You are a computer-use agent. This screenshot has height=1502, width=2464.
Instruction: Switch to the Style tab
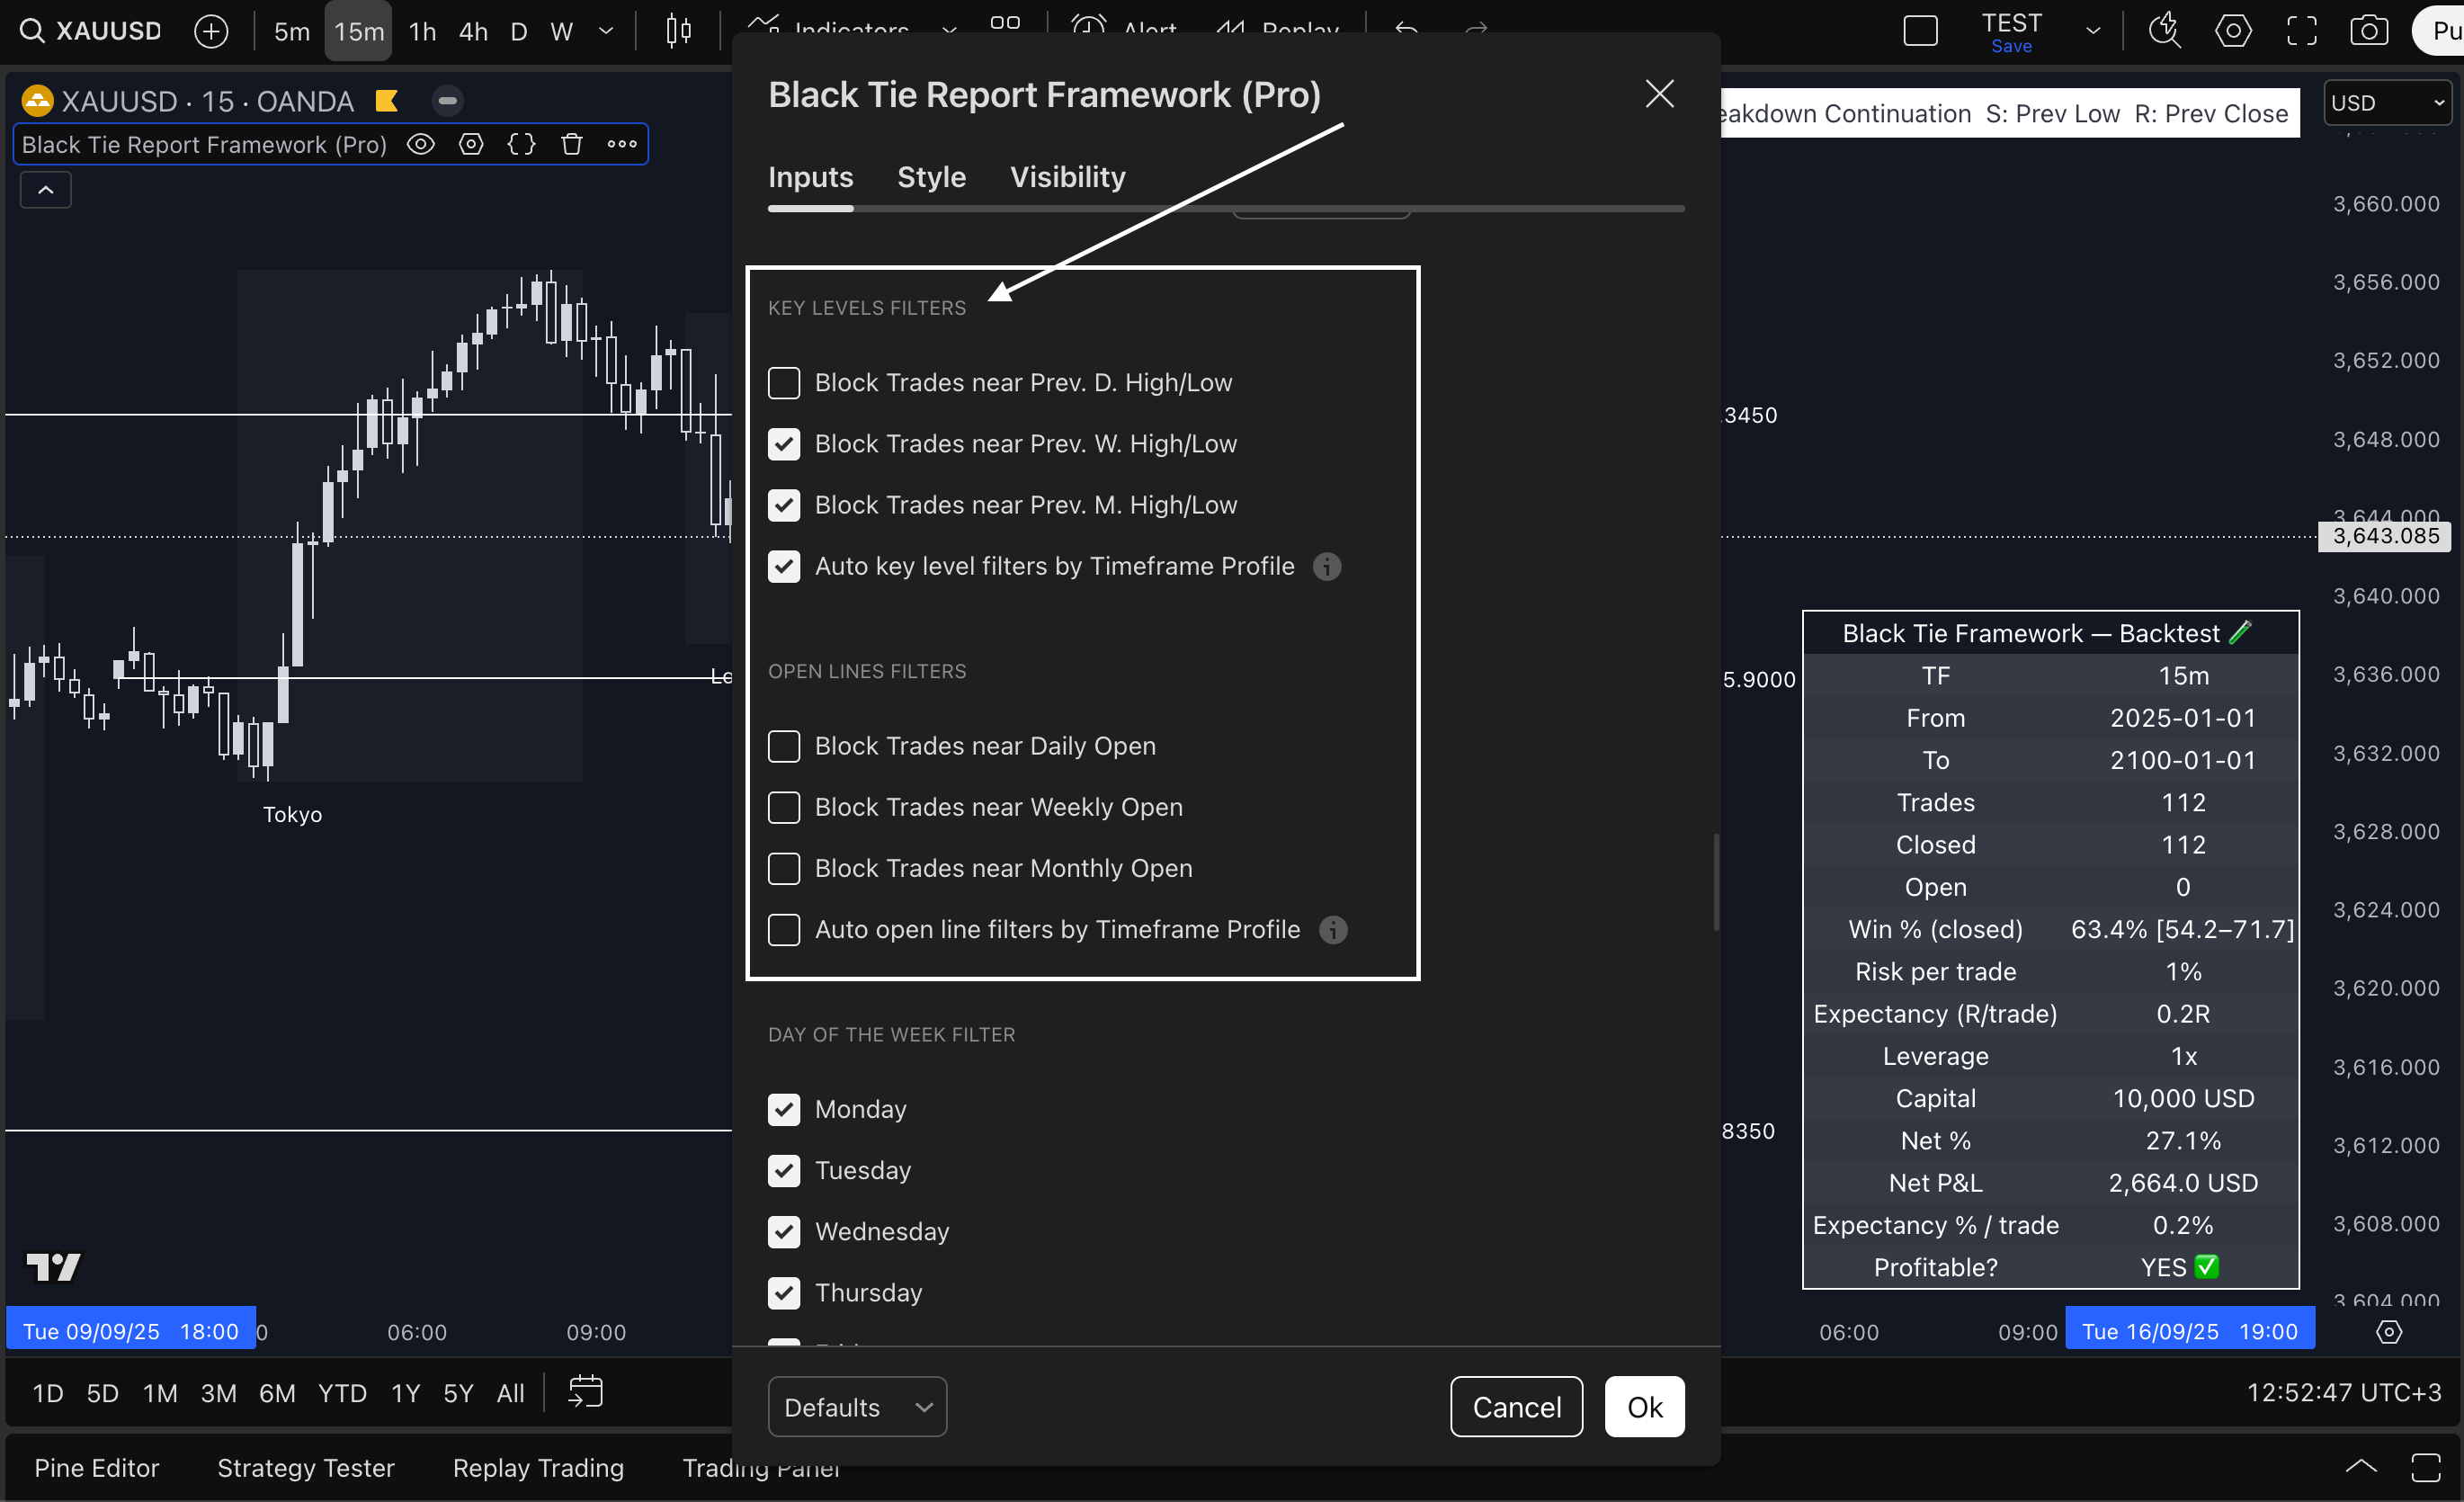931,177
